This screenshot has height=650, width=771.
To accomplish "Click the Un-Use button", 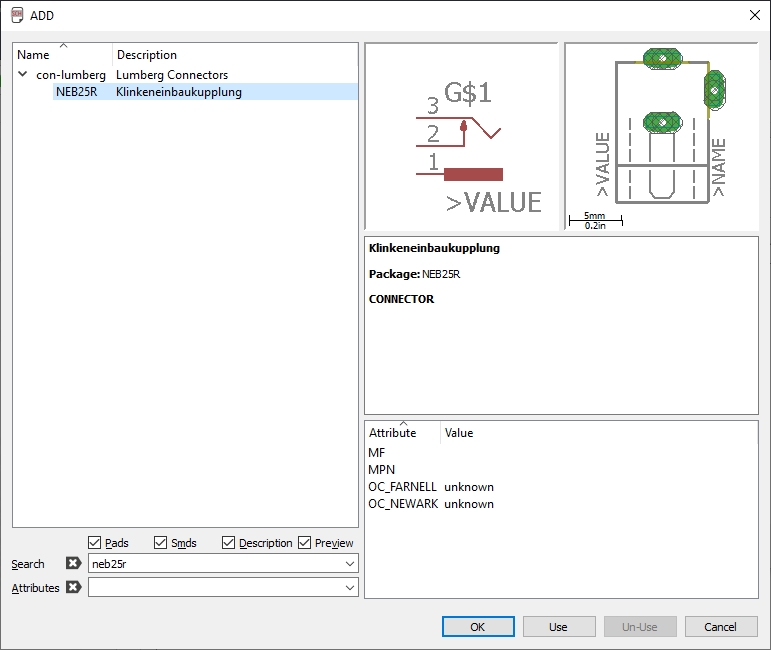I will tap(640, 627).
